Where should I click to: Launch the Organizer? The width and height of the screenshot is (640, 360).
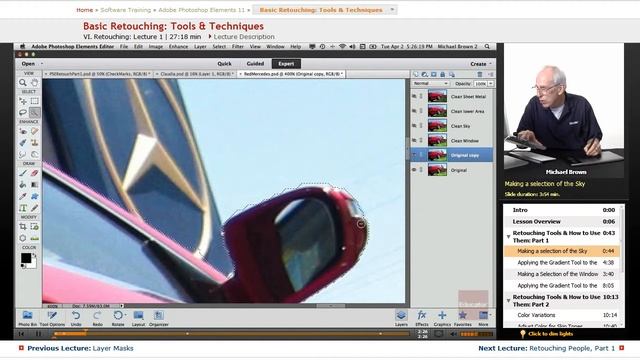click(x=159, y=318)
